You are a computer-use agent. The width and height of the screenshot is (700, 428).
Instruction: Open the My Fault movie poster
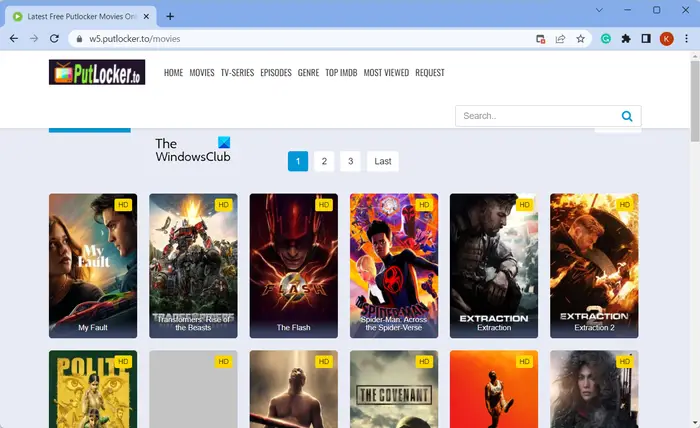pos(93,266)
